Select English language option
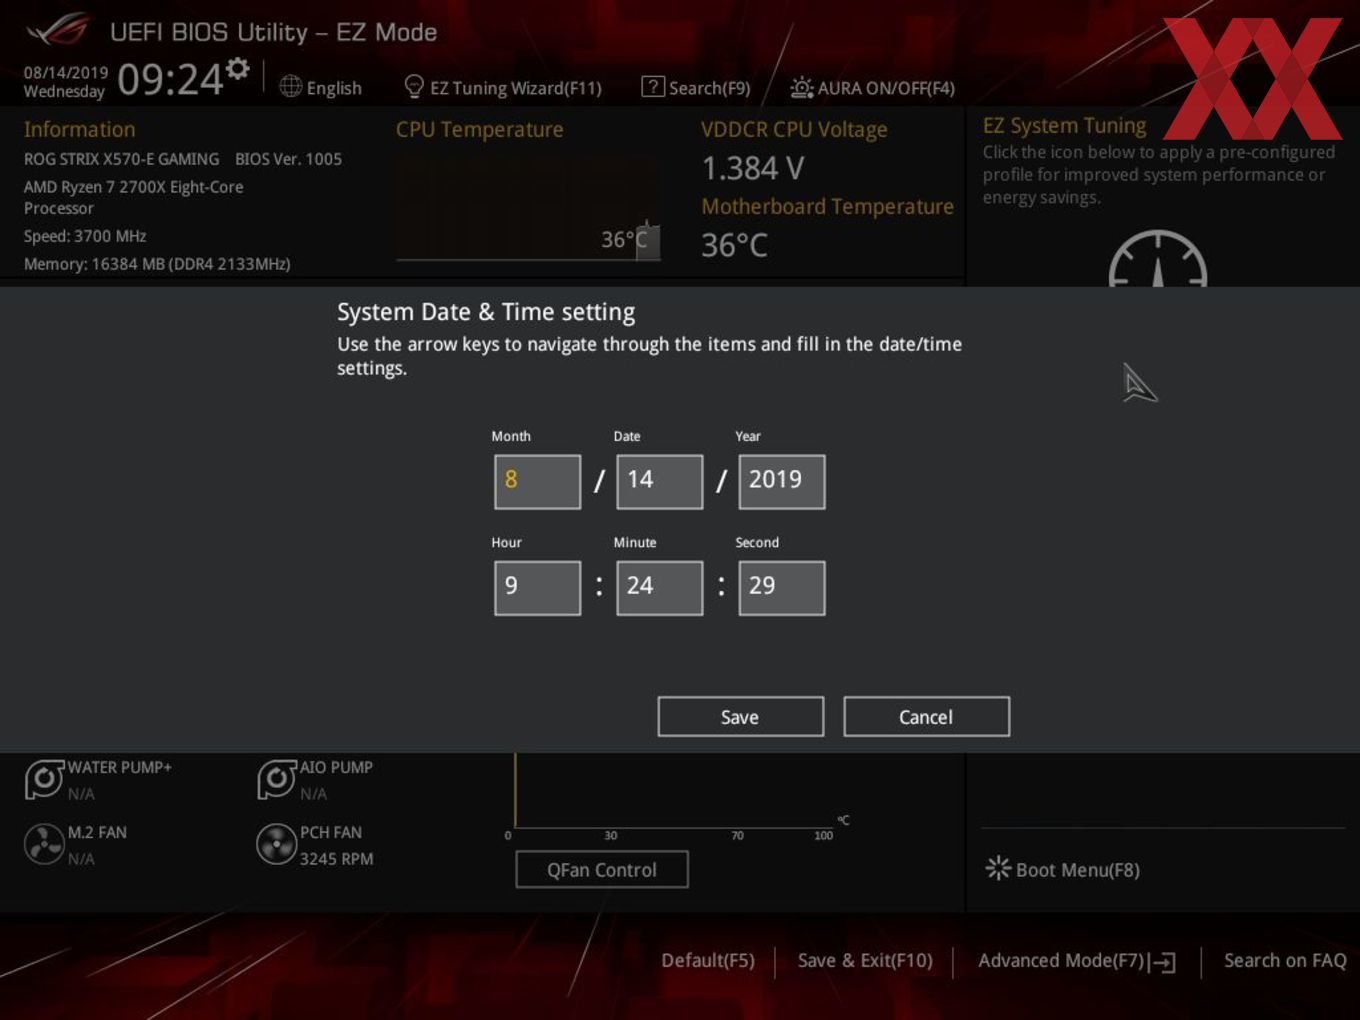1360x1020 pixels. (334, 88)
